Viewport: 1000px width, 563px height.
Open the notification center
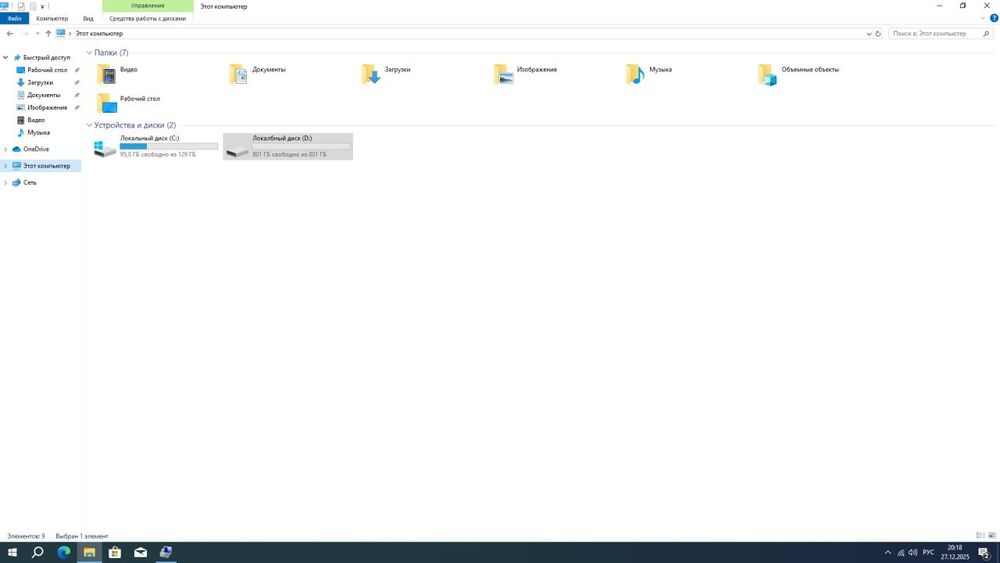[x=985, y=552]
